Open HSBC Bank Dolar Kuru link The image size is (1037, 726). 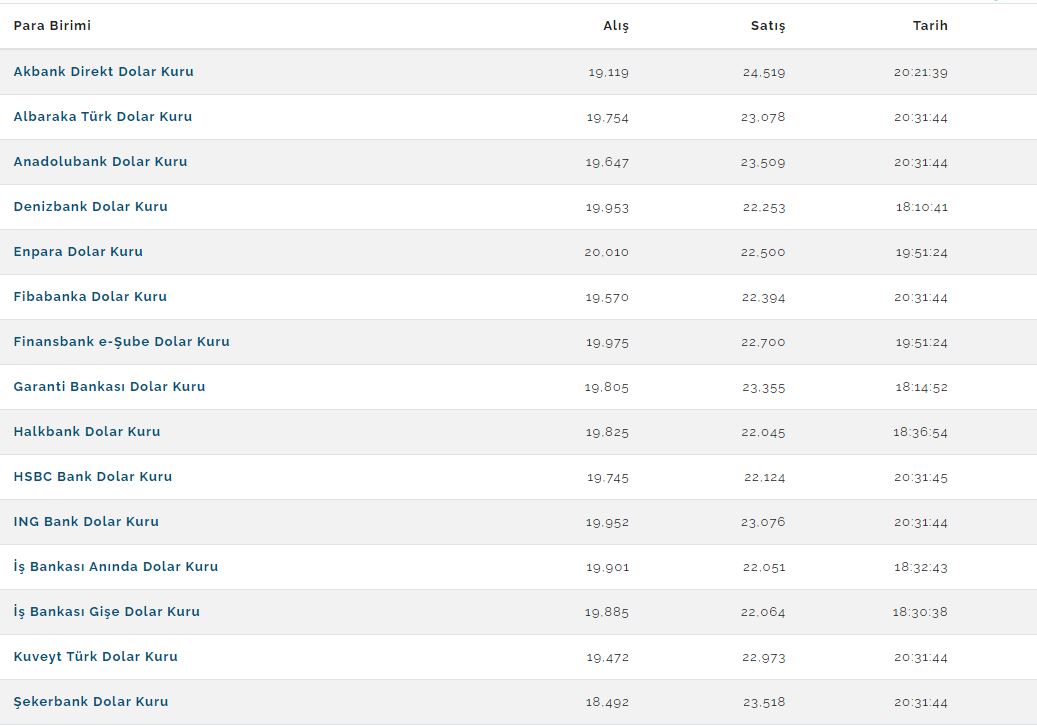[93, 476]
